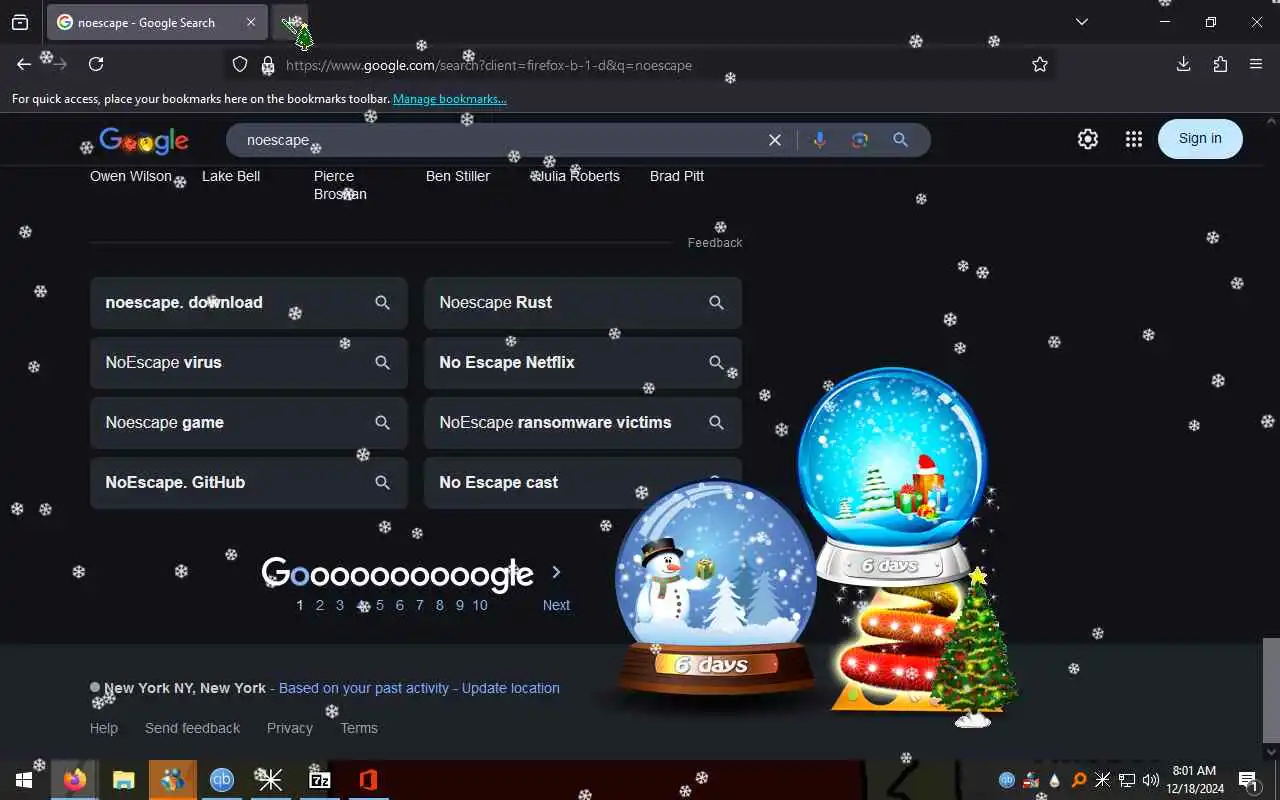Reload the current page
This screenshot has width=1280, height=800.
coord(96,64)
